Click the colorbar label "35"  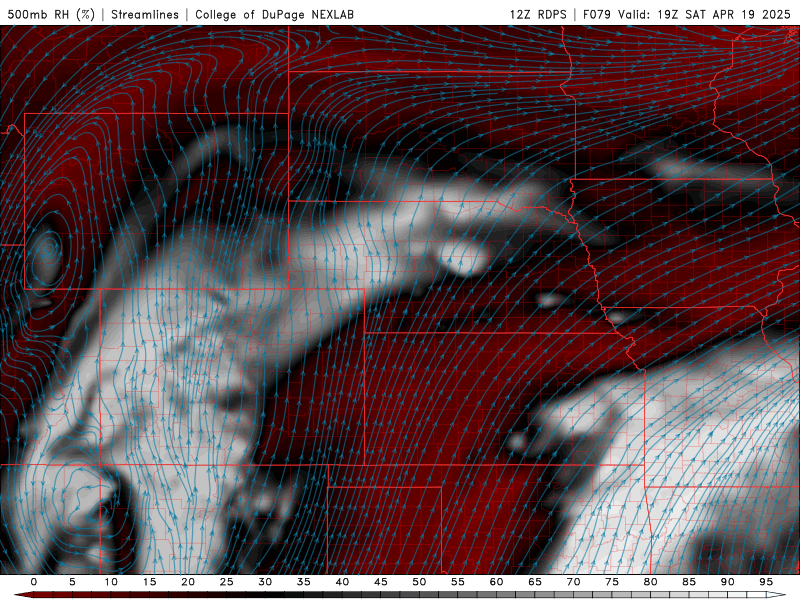[x=304, y=582]
